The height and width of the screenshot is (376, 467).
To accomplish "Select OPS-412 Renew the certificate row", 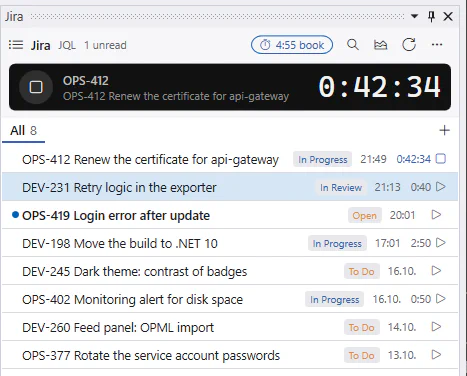I will pyautogui.click(x=230, y=159).
